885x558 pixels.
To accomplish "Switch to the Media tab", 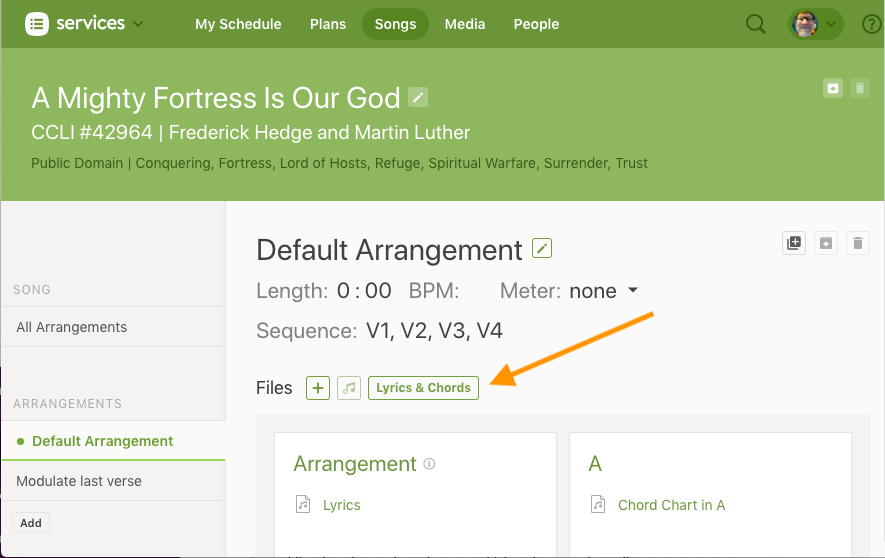I will pyautogui.click(x=465, y=24).
